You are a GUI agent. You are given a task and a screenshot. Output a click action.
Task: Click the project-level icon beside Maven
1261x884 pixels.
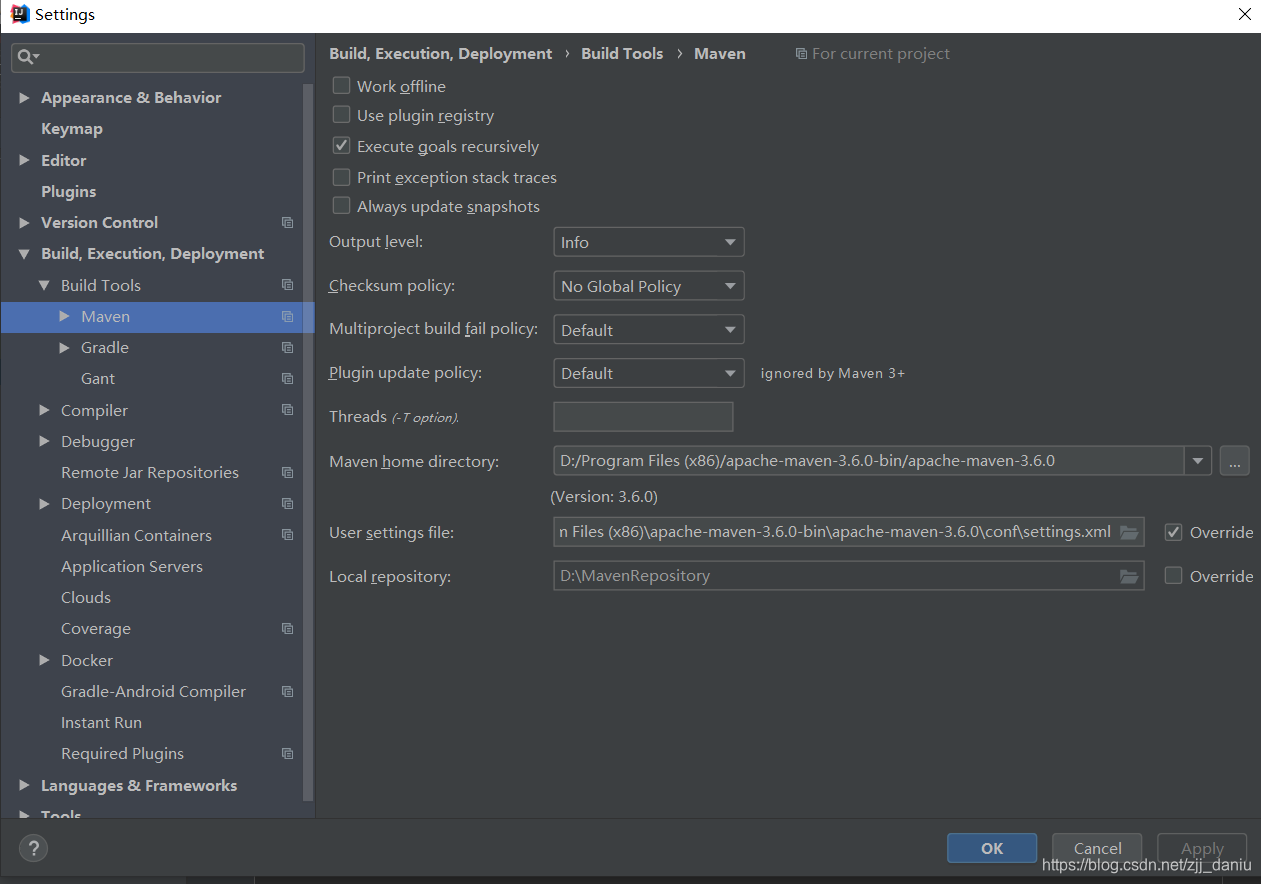pyautogui.click(x=288, y=316)
